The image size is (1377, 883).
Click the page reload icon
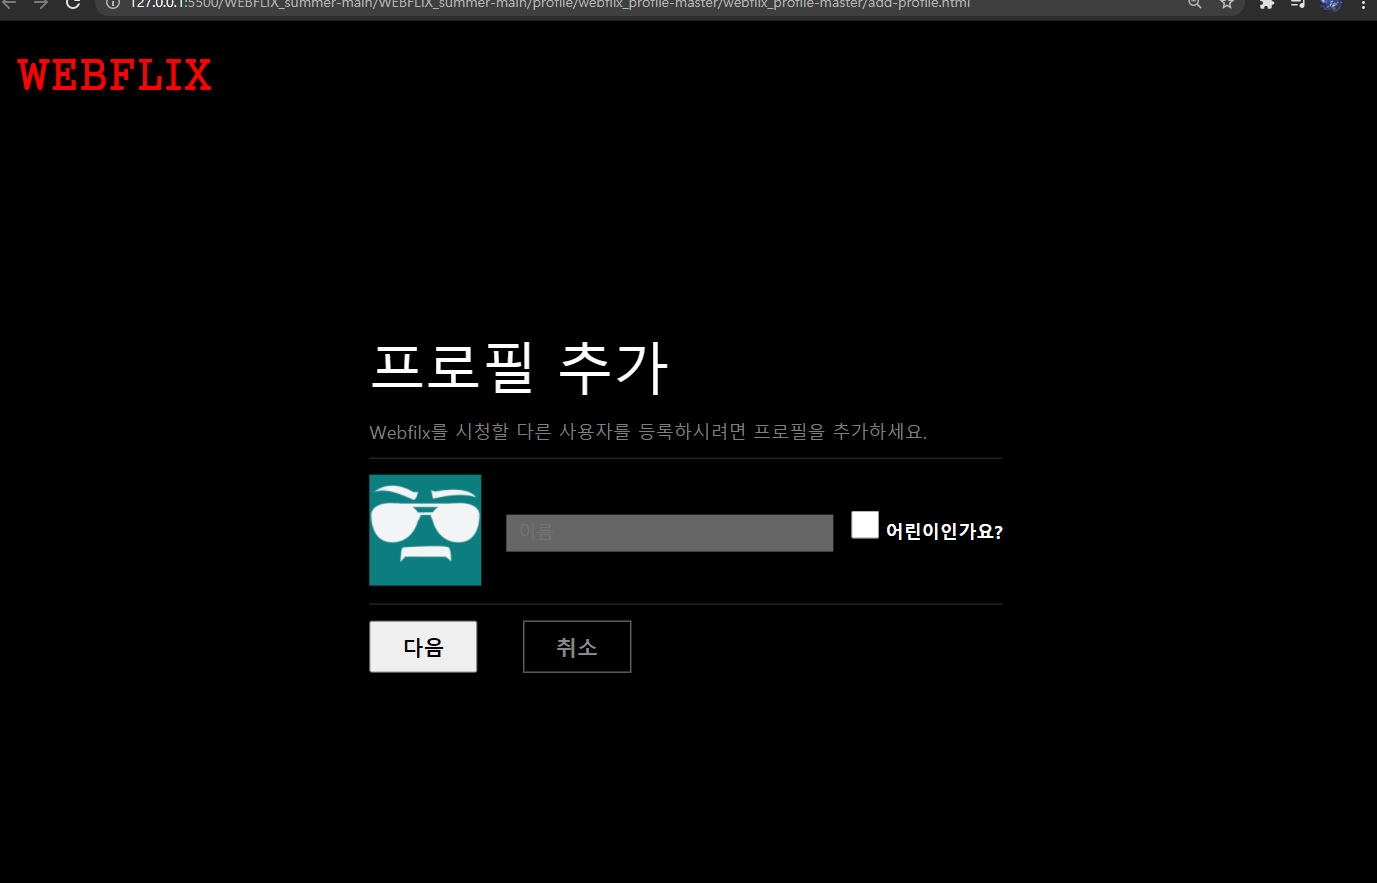tap(71, 5)
